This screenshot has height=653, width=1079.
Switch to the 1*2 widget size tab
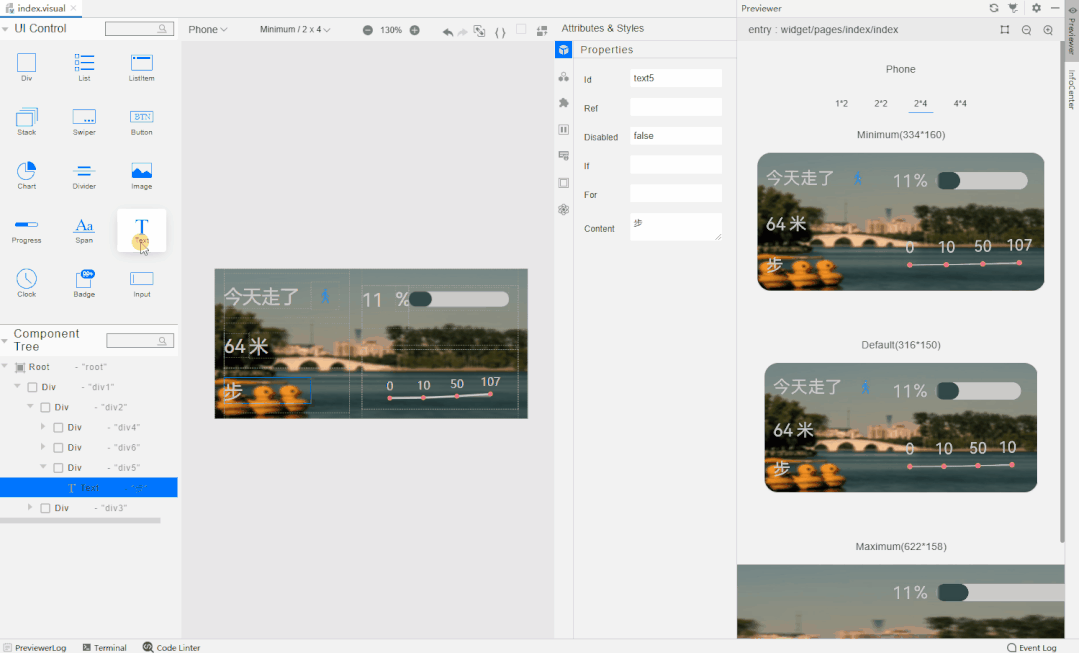click(842, 104)
